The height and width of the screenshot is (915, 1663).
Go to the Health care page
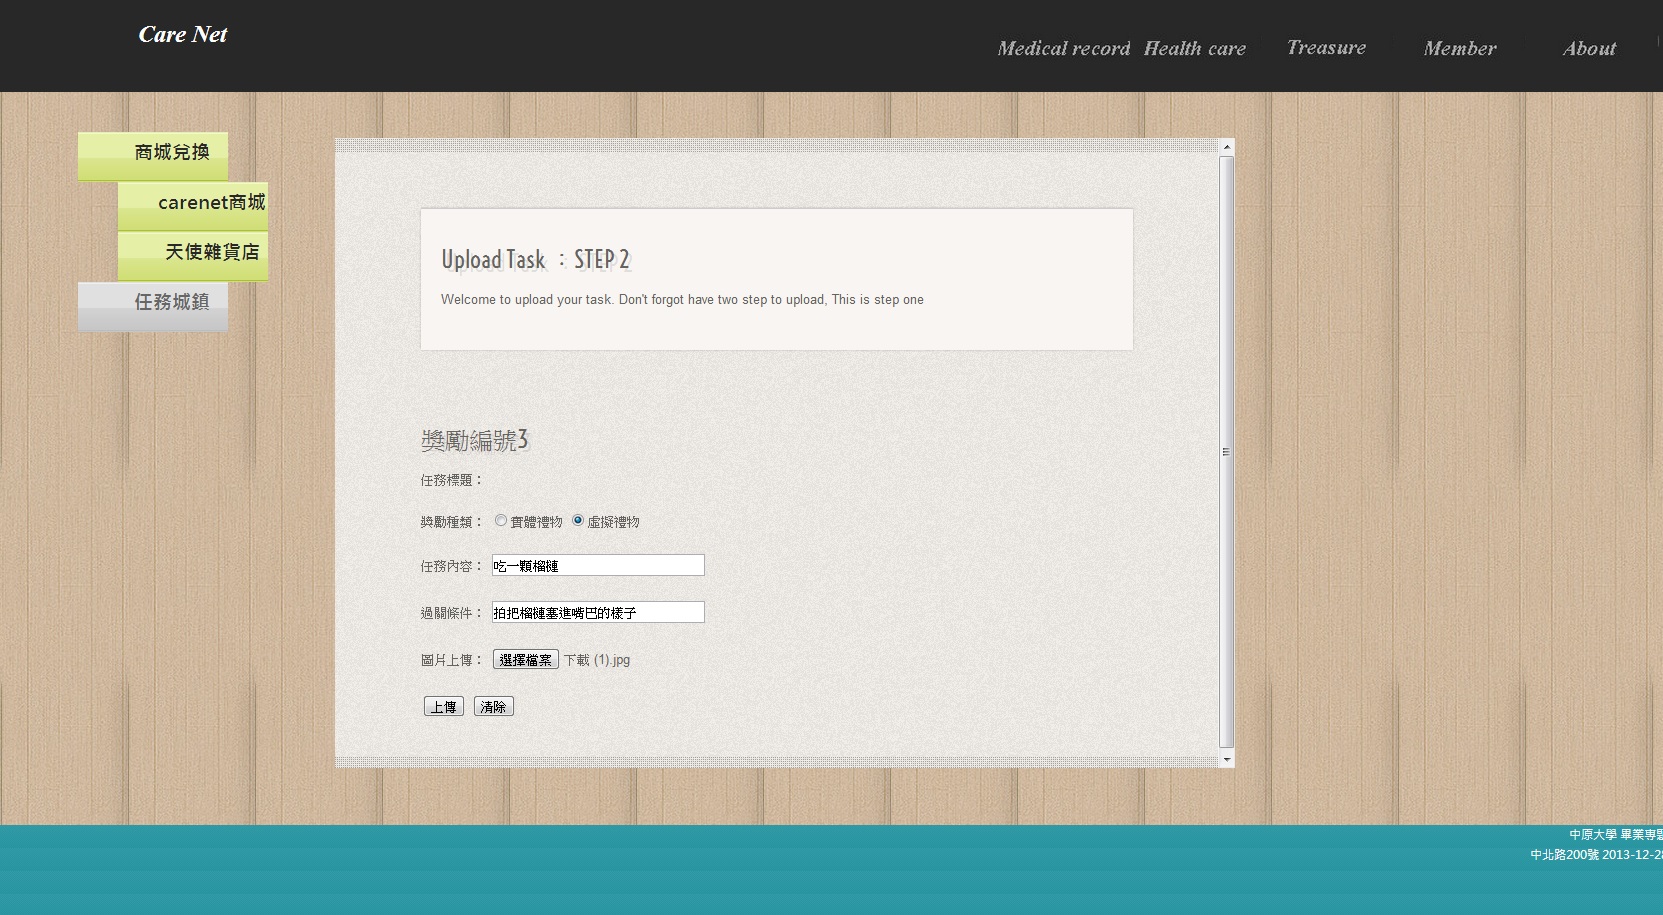click(1194, 49)
